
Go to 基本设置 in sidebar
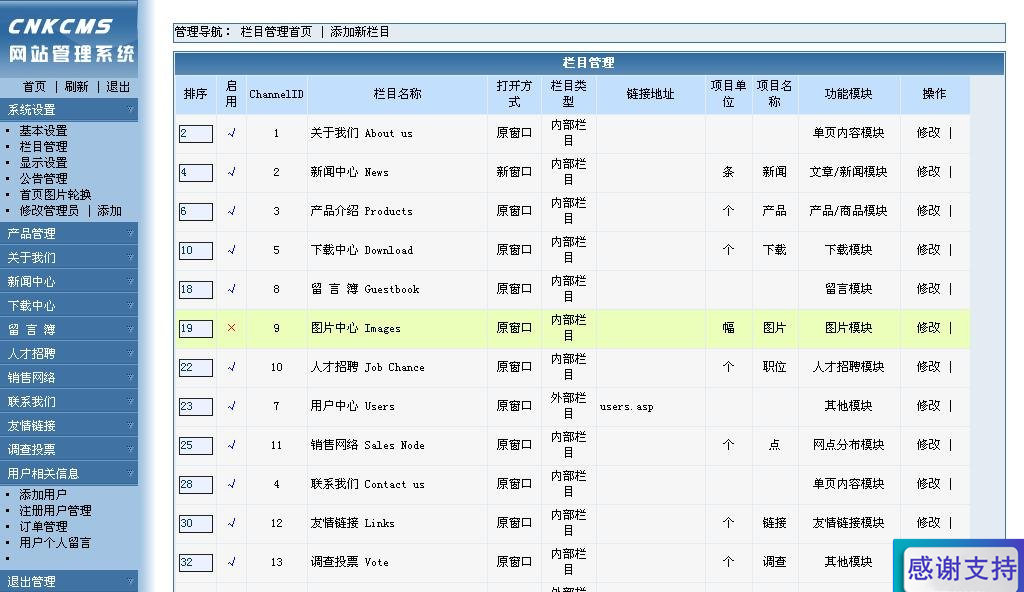point(43,131)
